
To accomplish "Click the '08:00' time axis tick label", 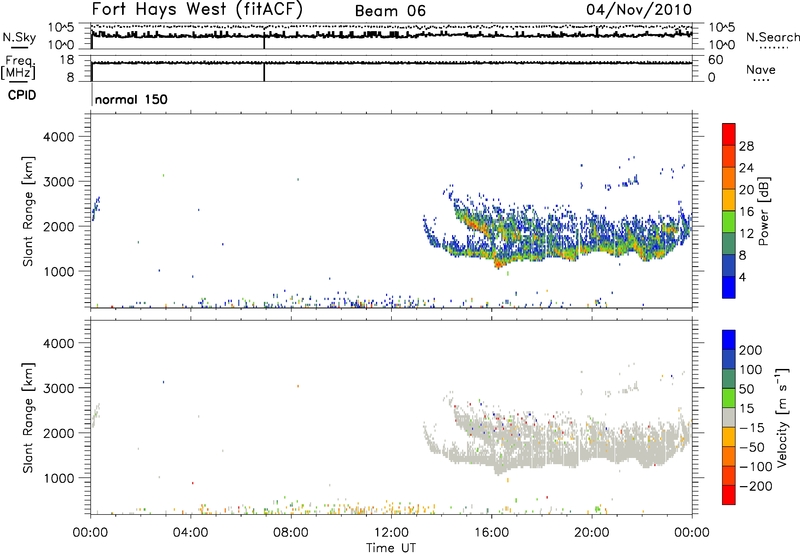I will pyautogui.click(x=291, y=533).
